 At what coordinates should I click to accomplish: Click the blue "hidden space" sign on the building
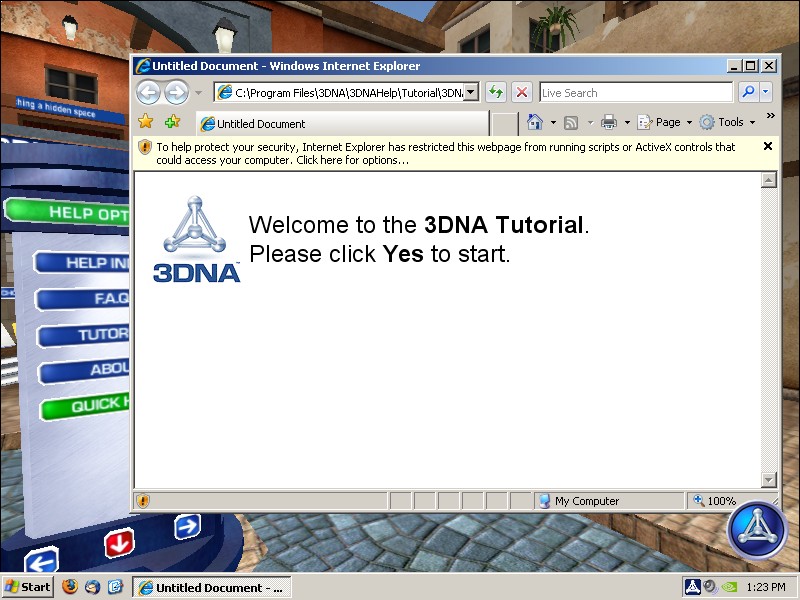point(69,109)
